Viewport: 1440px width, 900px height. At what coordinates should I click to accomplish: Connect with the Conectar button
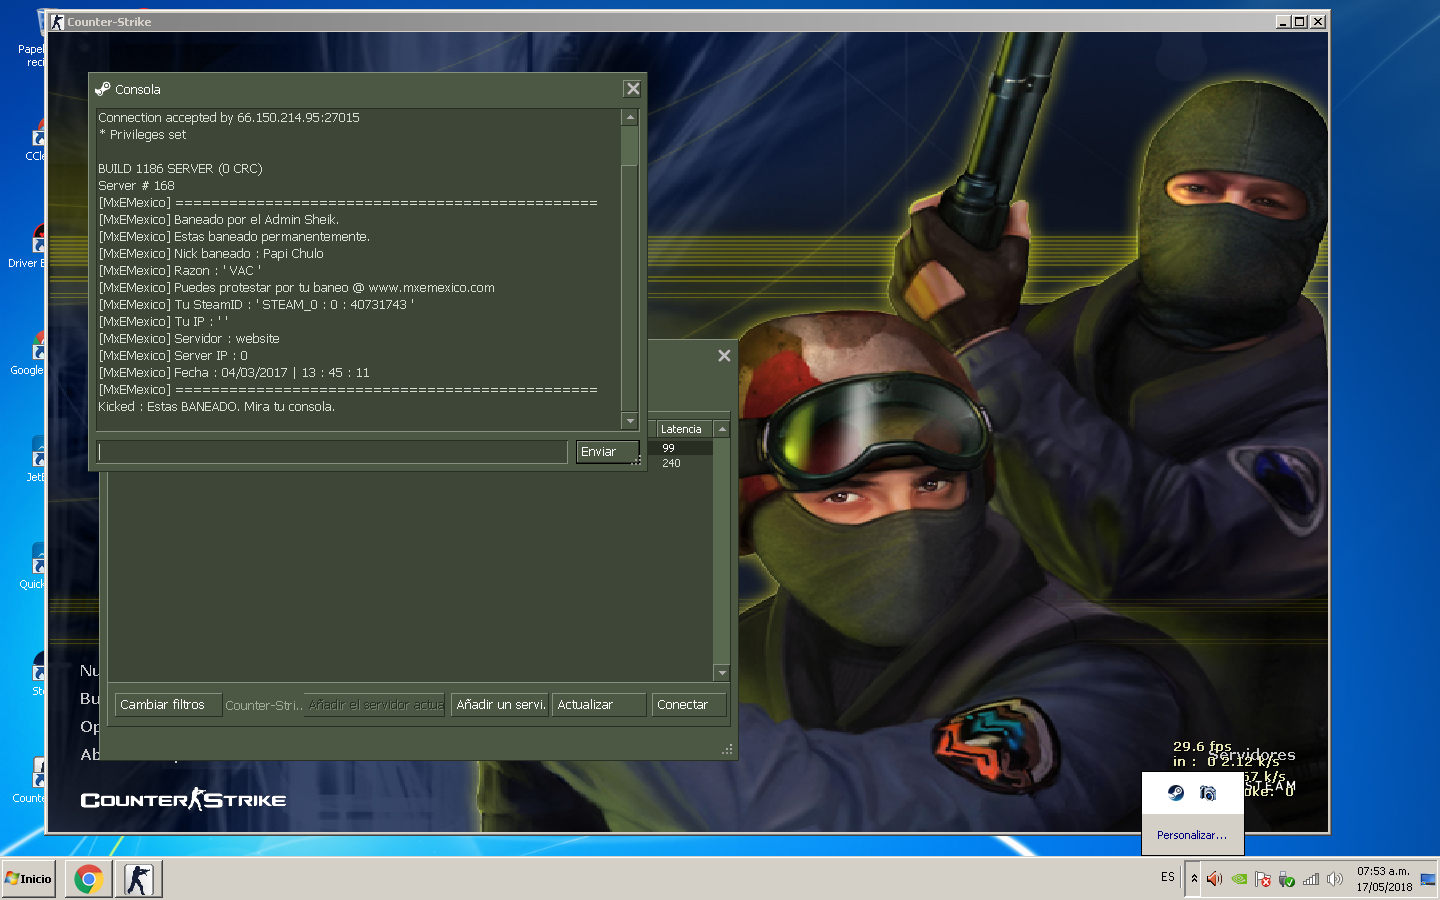coord(689,705)
